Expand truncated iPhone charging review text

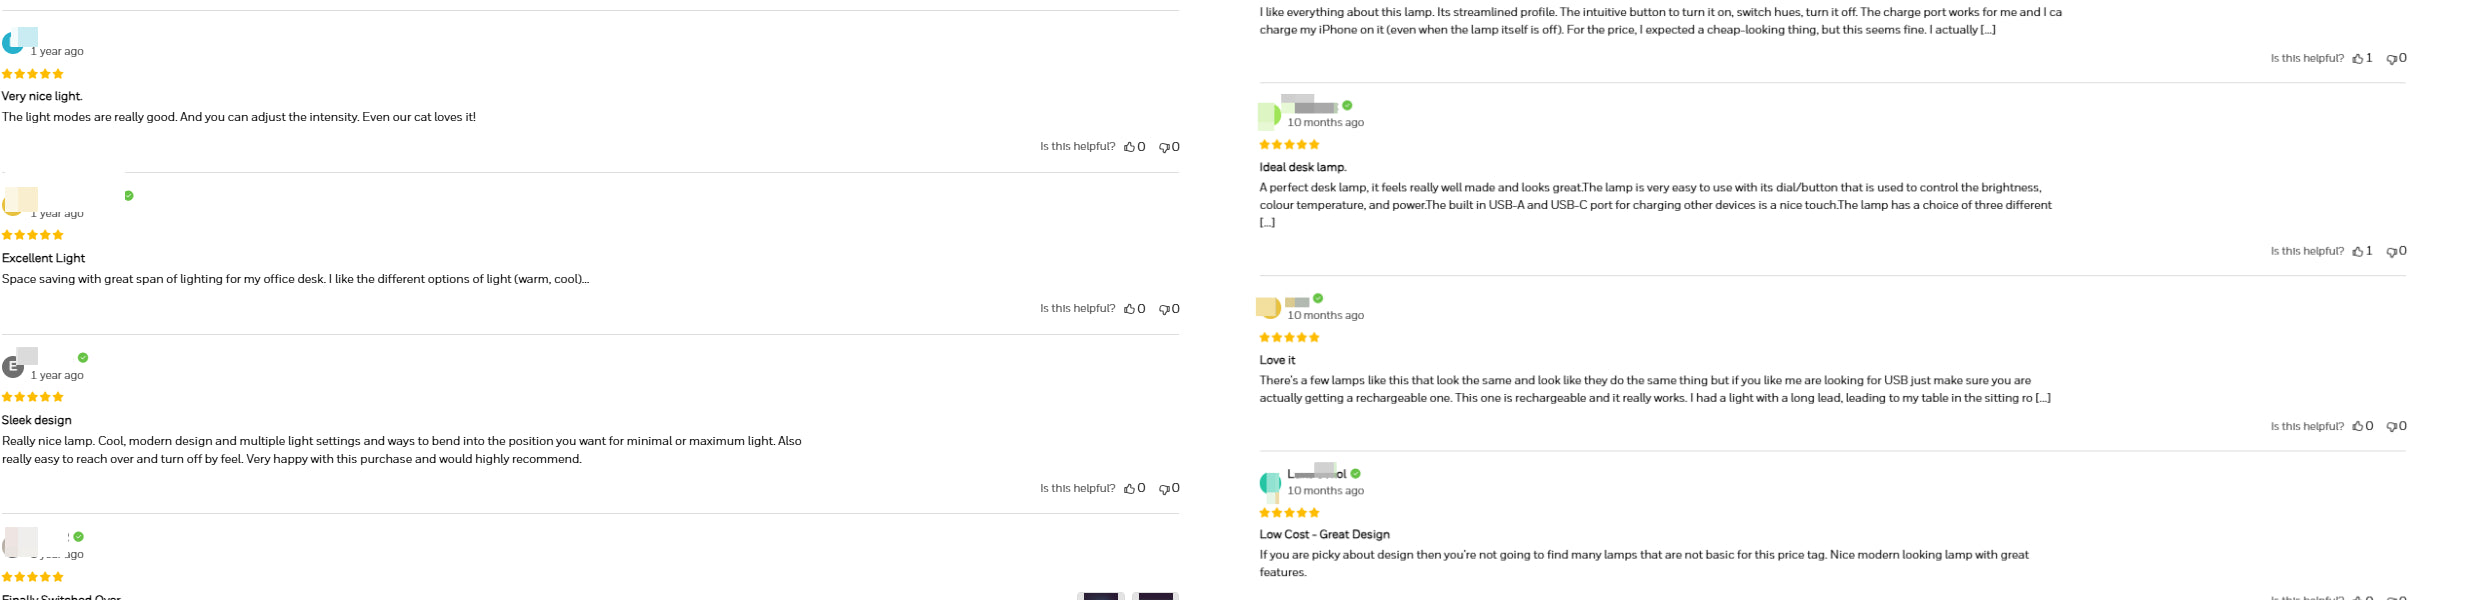click(1988, 30)
